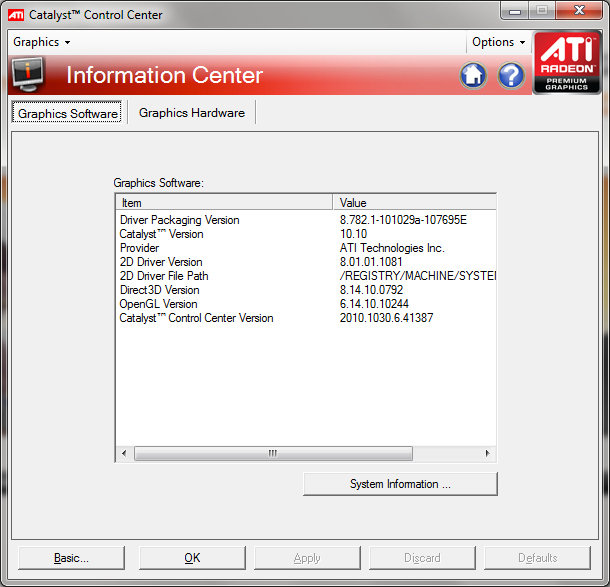Minimize the Catalyst Control Center window
The height and width of the screenshot is (587, 610).
(515, 11)
